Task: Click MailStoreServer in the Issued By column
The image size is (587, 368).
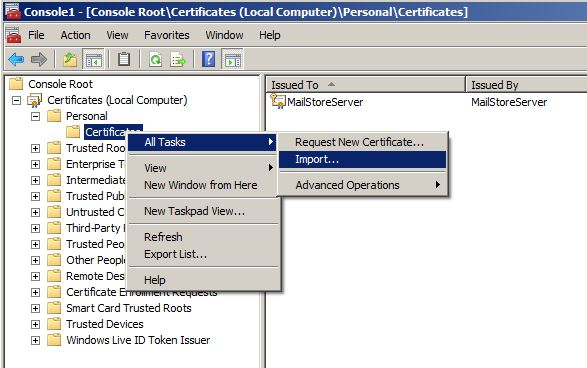Action: 509,102
